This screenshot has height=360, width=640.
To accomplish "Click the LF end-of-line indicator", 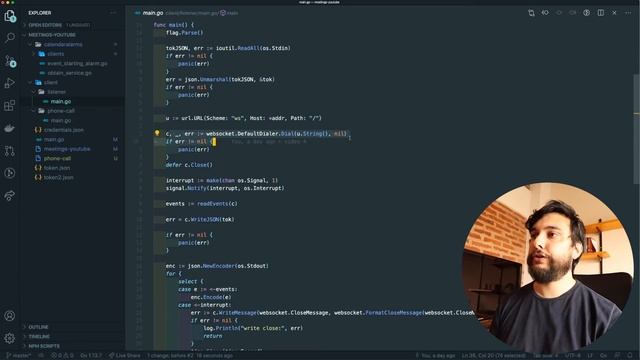I will coord(590,356).
